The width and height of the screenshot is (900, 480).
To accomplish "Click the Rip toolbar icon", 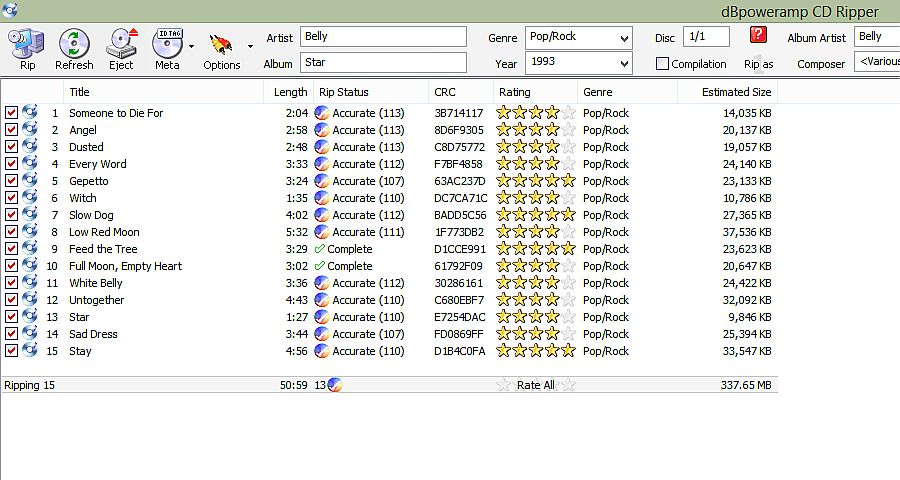I will [26, 44].
